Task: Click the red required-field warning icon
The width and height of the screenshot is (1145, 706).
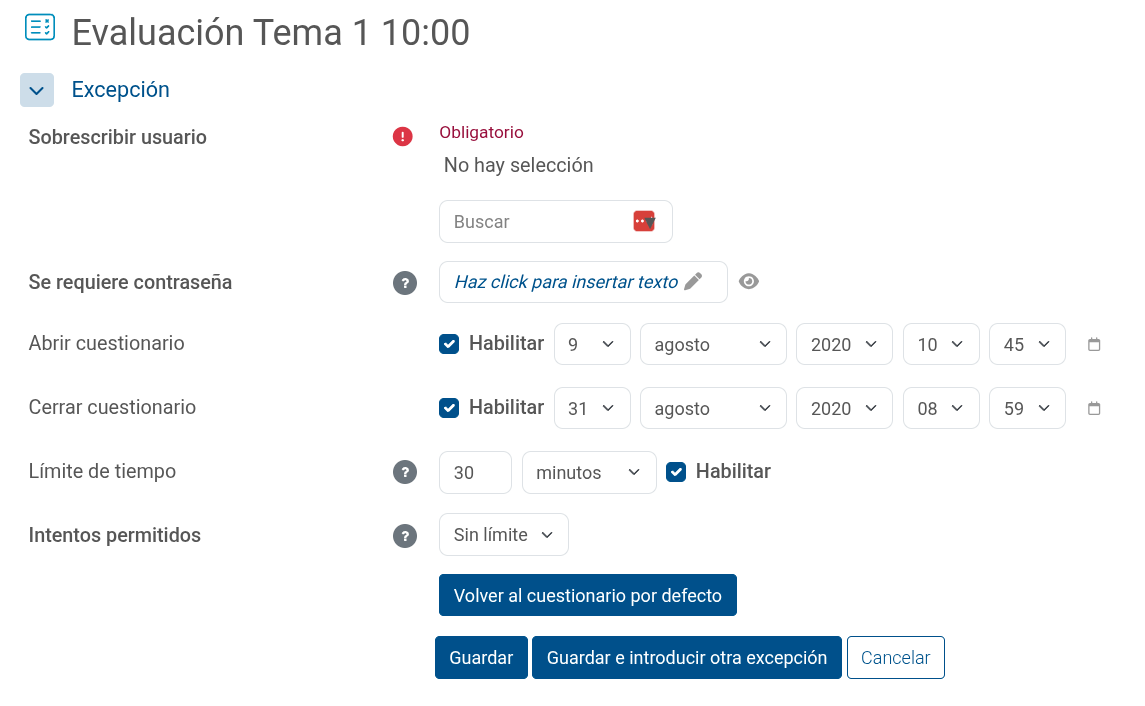Action: coord(402,137)
